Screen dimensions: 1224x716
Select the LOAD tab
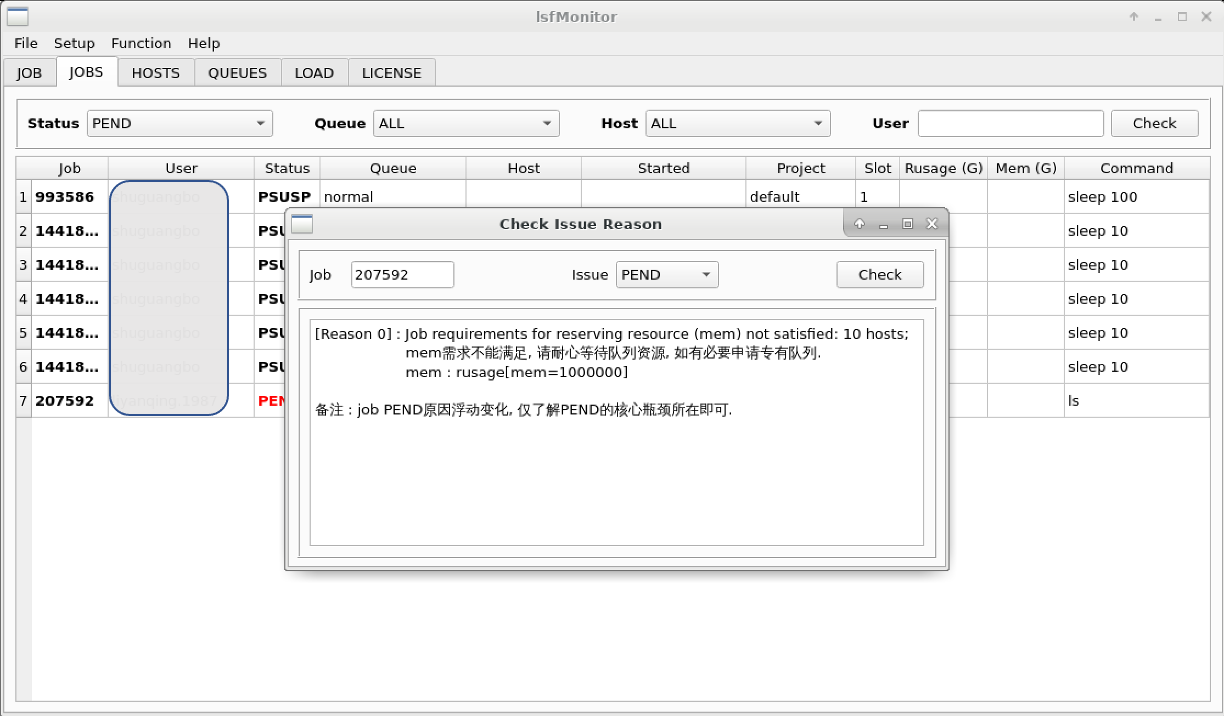(x=314, y=72)
